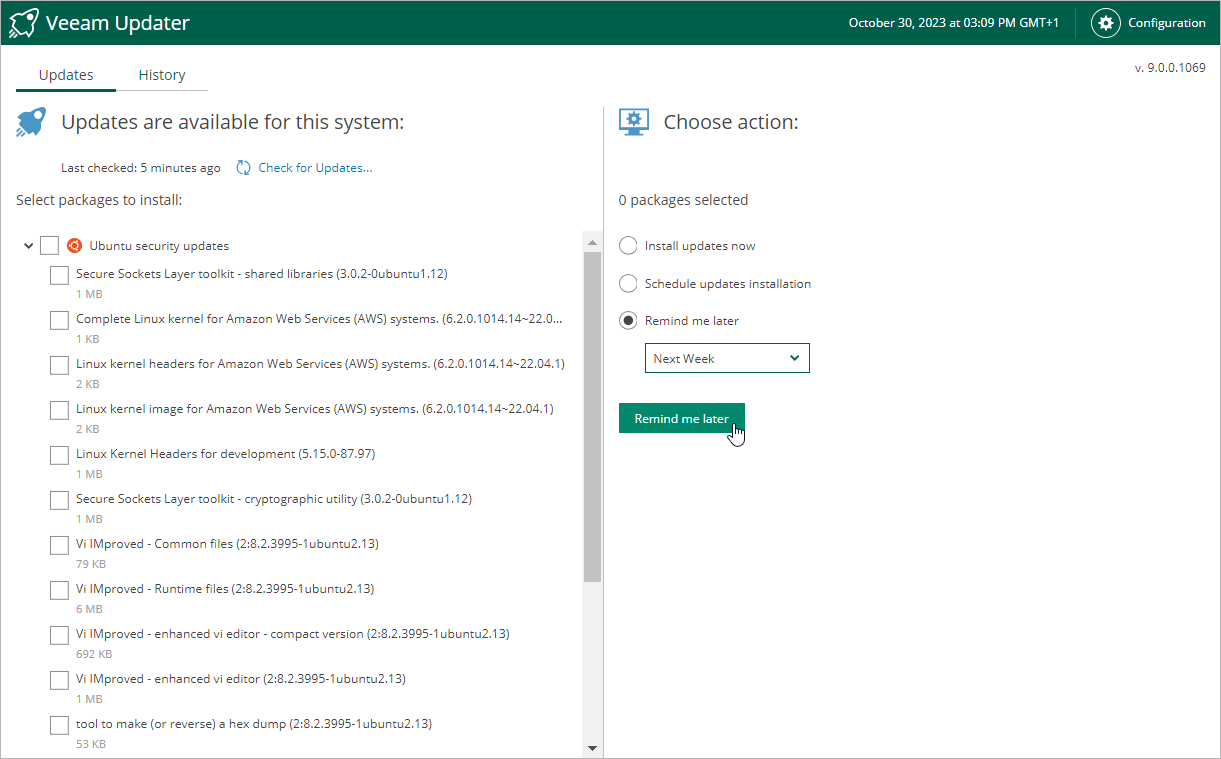Click 'Last checked: 5 minutes ago' text

click(141, 168)
